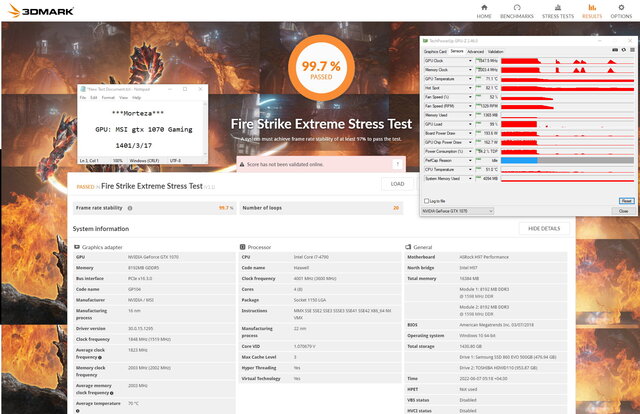Click the Reset button in GPU-Z
Viewport: 640px width, 414px height.
(627, 201)
